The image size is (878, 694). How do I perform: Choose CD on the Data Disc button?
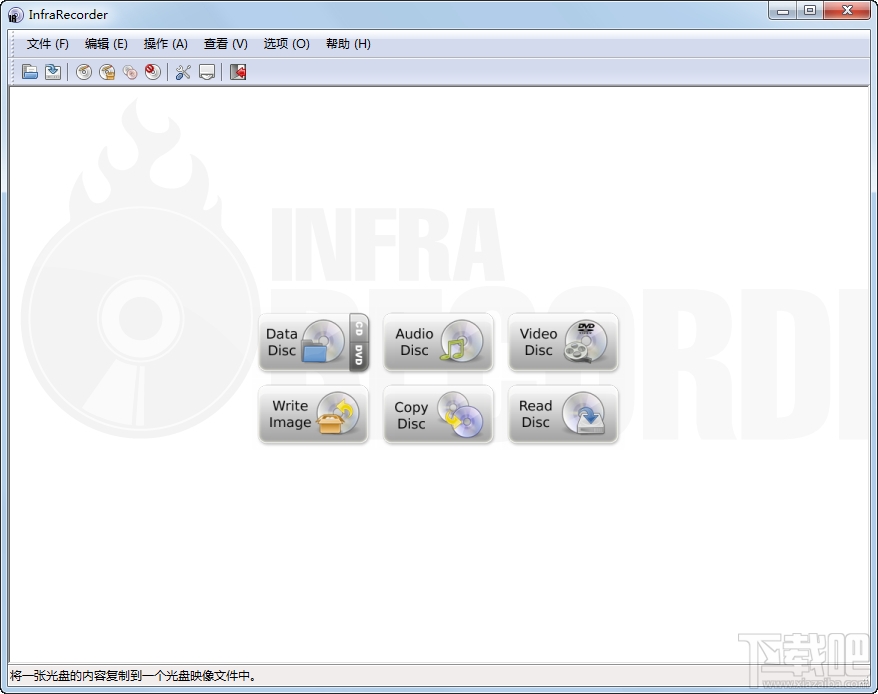[359, 328]
